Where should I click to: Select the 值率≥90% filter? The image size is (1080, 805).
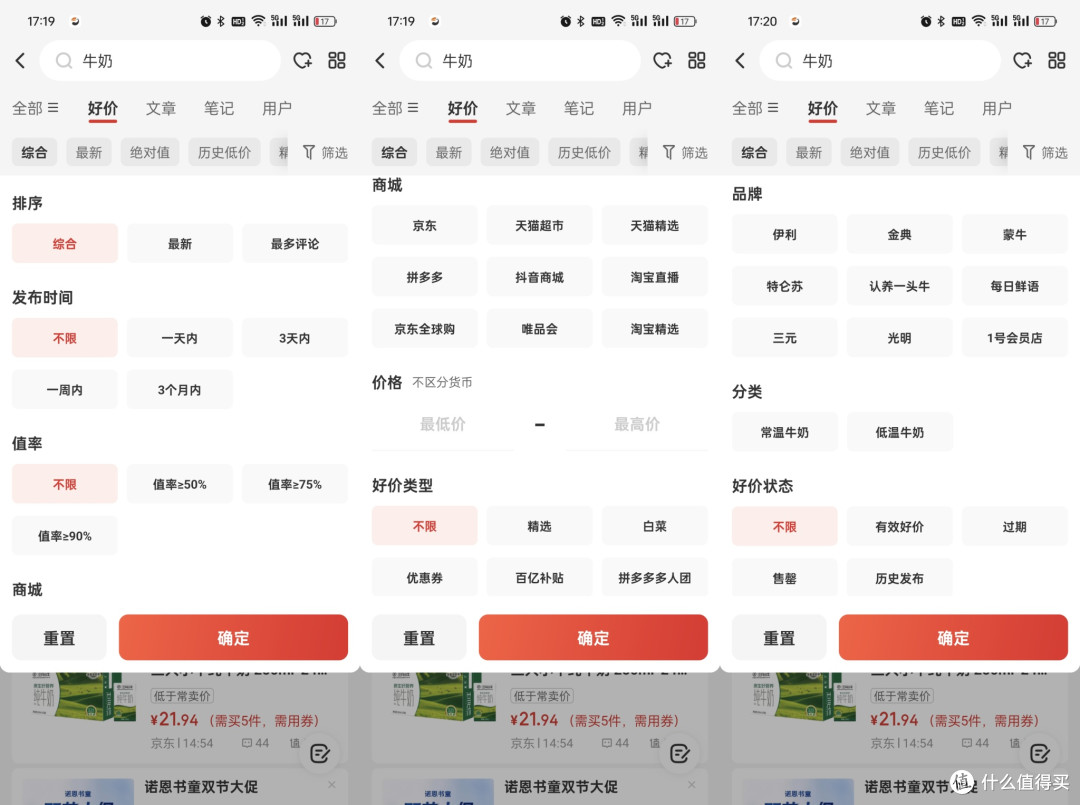pyautogui.click(x=65, y=536)
